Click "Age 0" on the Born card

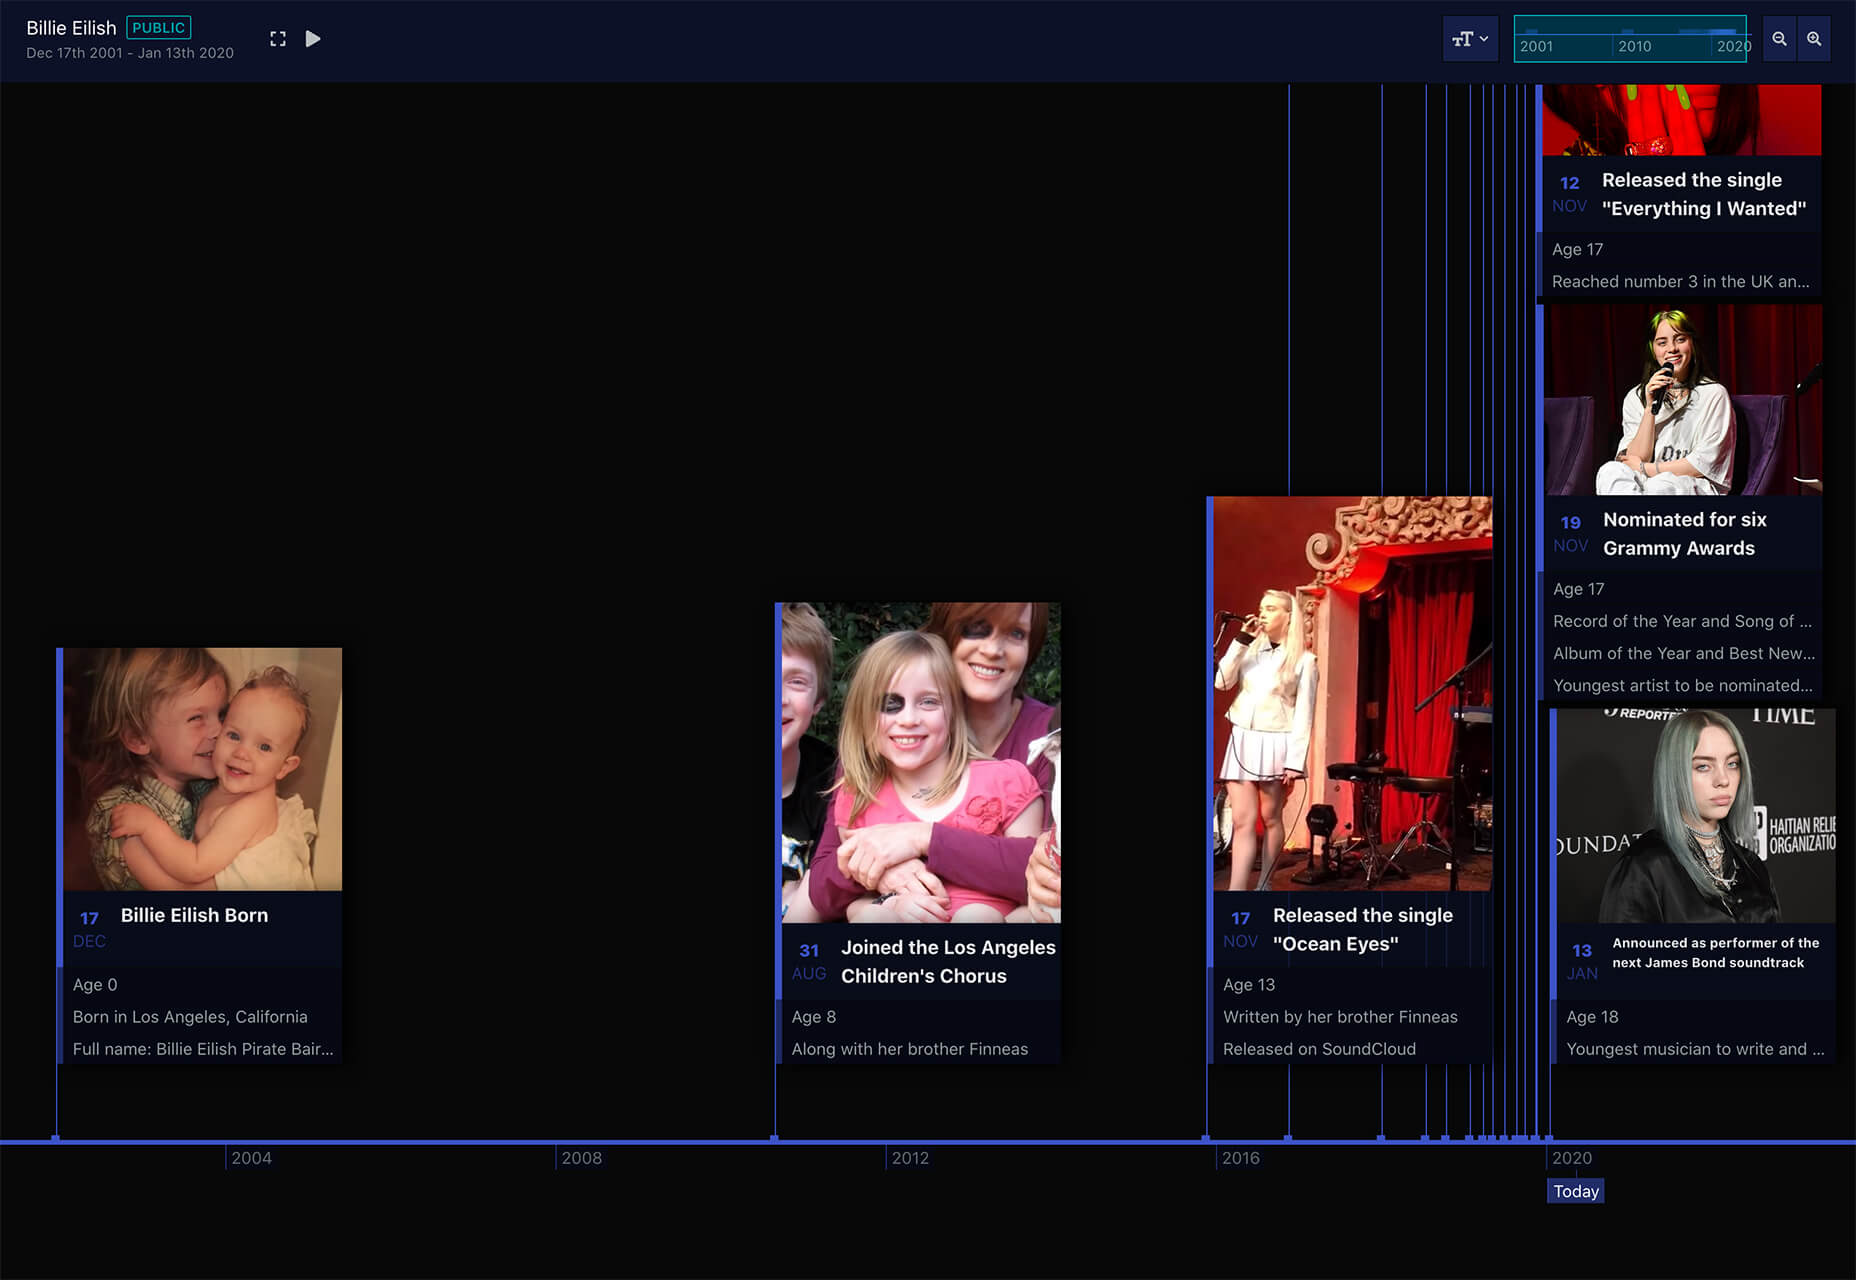[95, 985]
